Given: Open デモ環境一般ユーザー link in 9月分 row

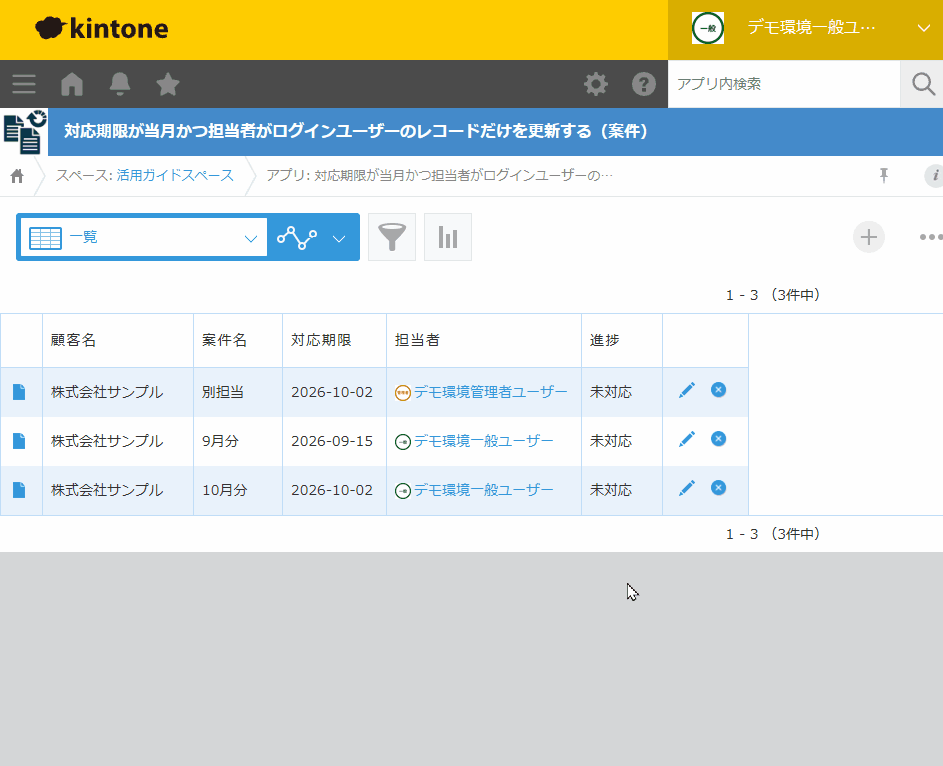Looking at the screenshot, I should click(484, 441).
